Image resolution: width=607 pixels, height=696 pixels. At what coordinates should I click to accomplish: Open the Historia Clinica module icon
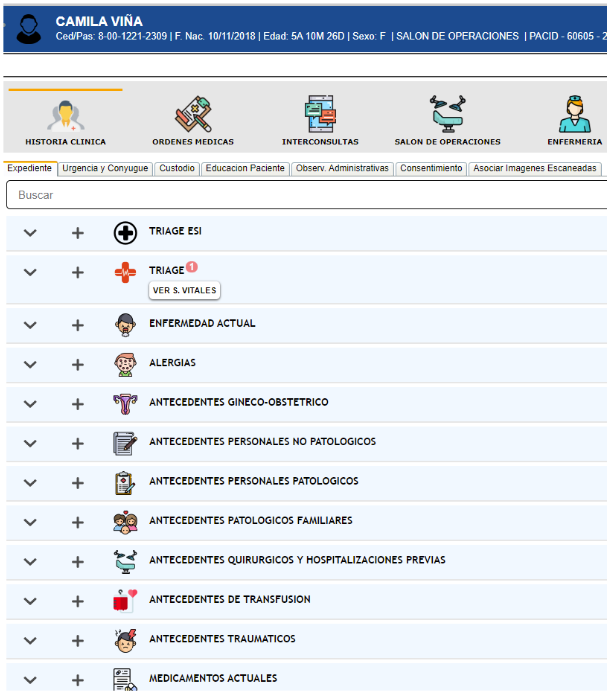pyautogui.click(x=66, y=116)
